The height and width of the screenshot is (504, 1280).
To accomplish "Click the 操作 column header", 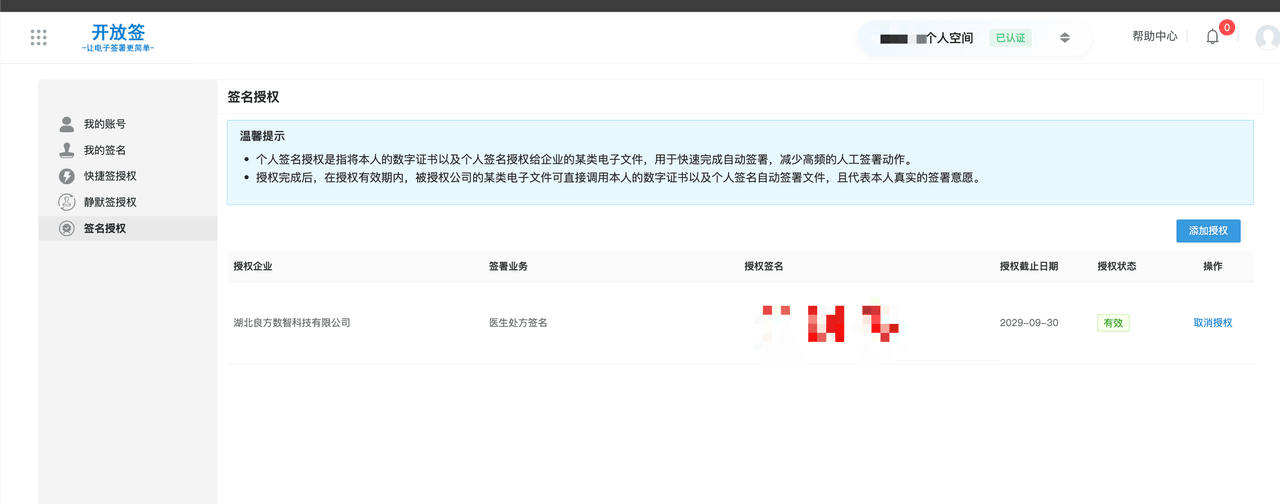I will pyautogui.click(x=1213, y=266).
